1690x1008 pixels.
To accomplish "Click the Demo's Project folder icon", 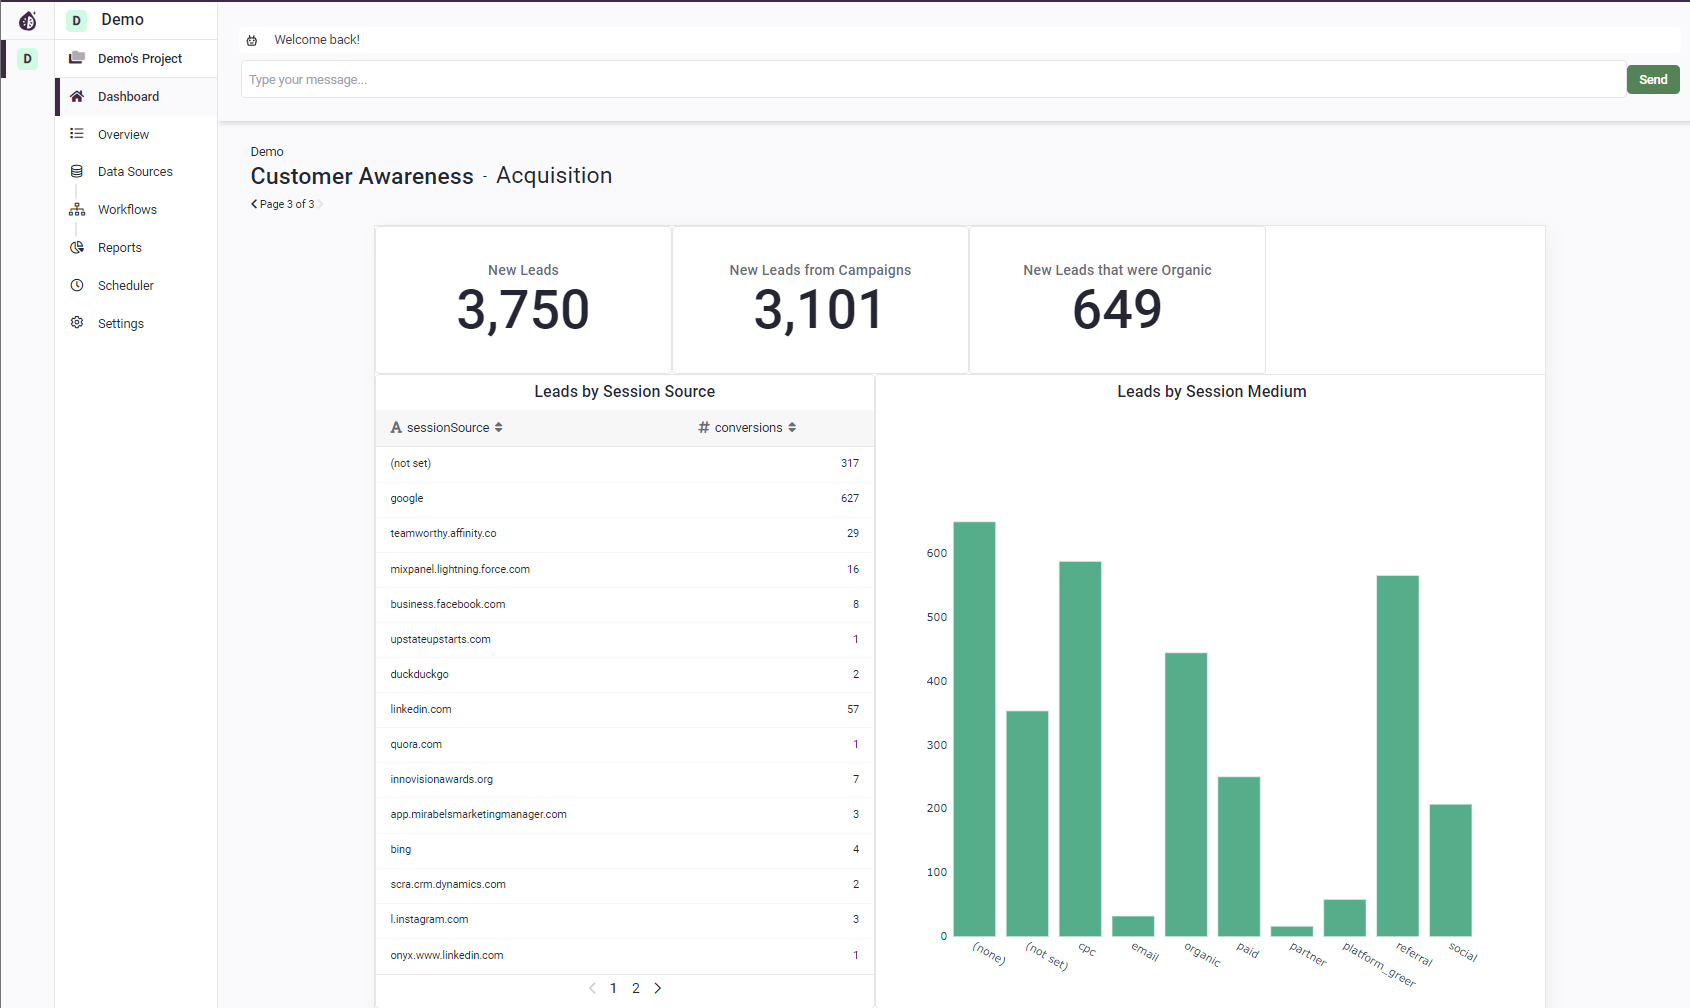I will (x=77, y=57).
